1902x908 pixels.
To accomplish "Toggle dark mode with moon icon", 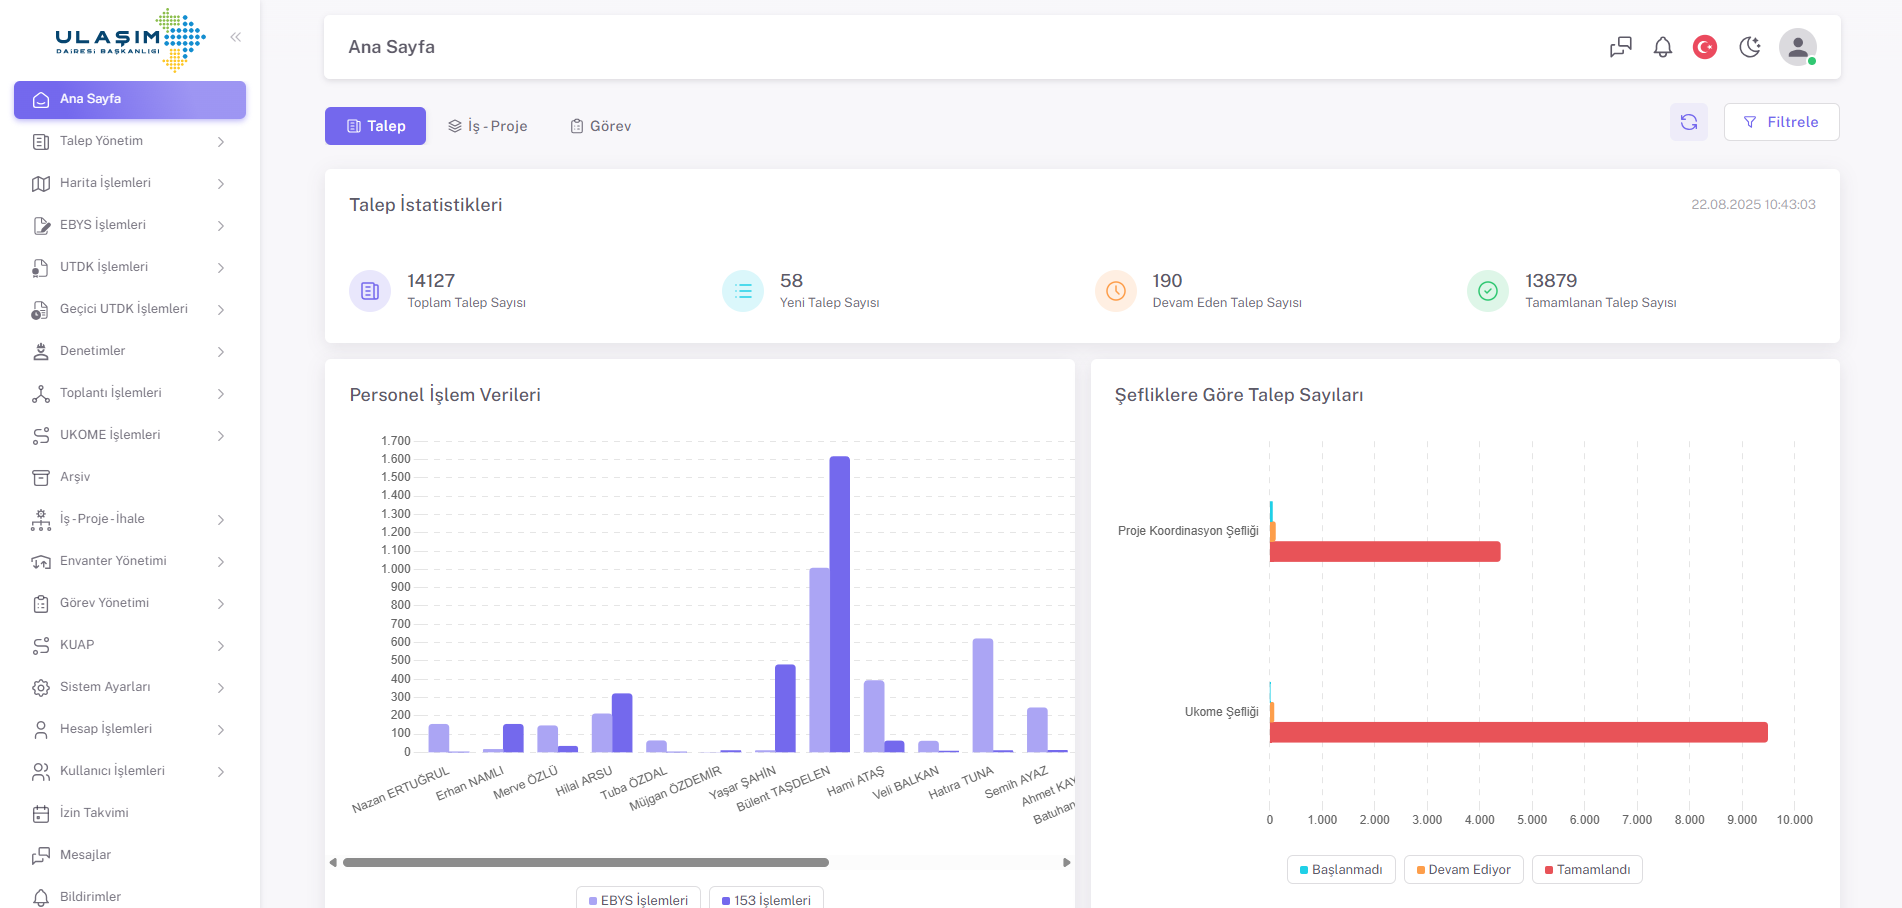I will (x=1749, y=47).
